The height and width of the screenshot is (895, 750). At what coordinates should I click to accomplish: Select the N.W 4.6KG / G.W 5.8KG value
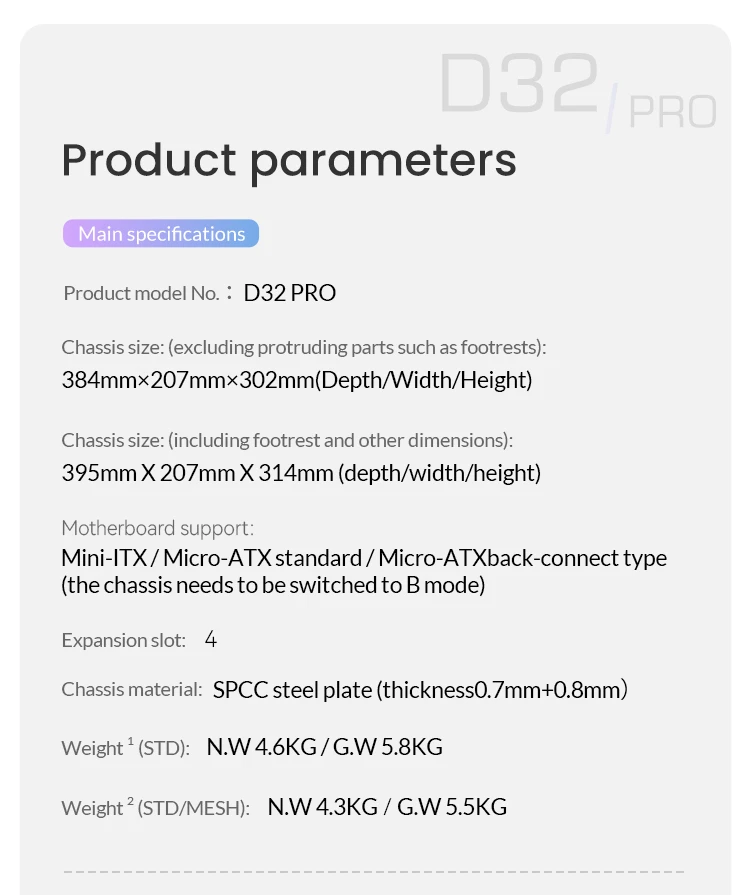point(324,747)
